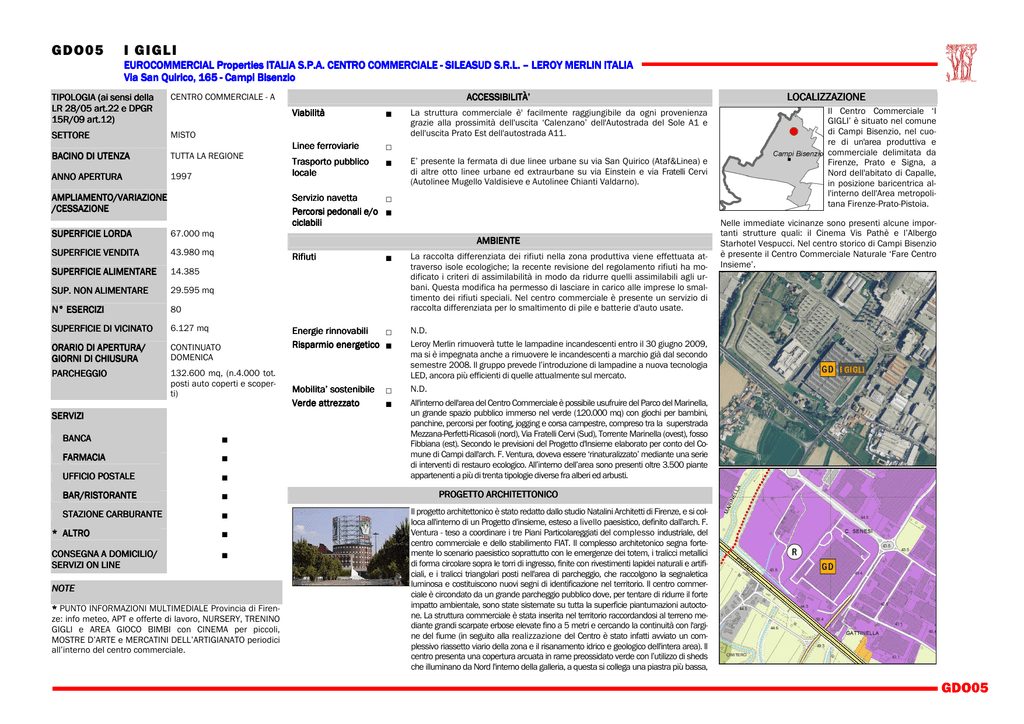Screen dimensions: 1024x724
Task: Click the 'SUPERFICIE LORDA' label
Action: (91, 233)
